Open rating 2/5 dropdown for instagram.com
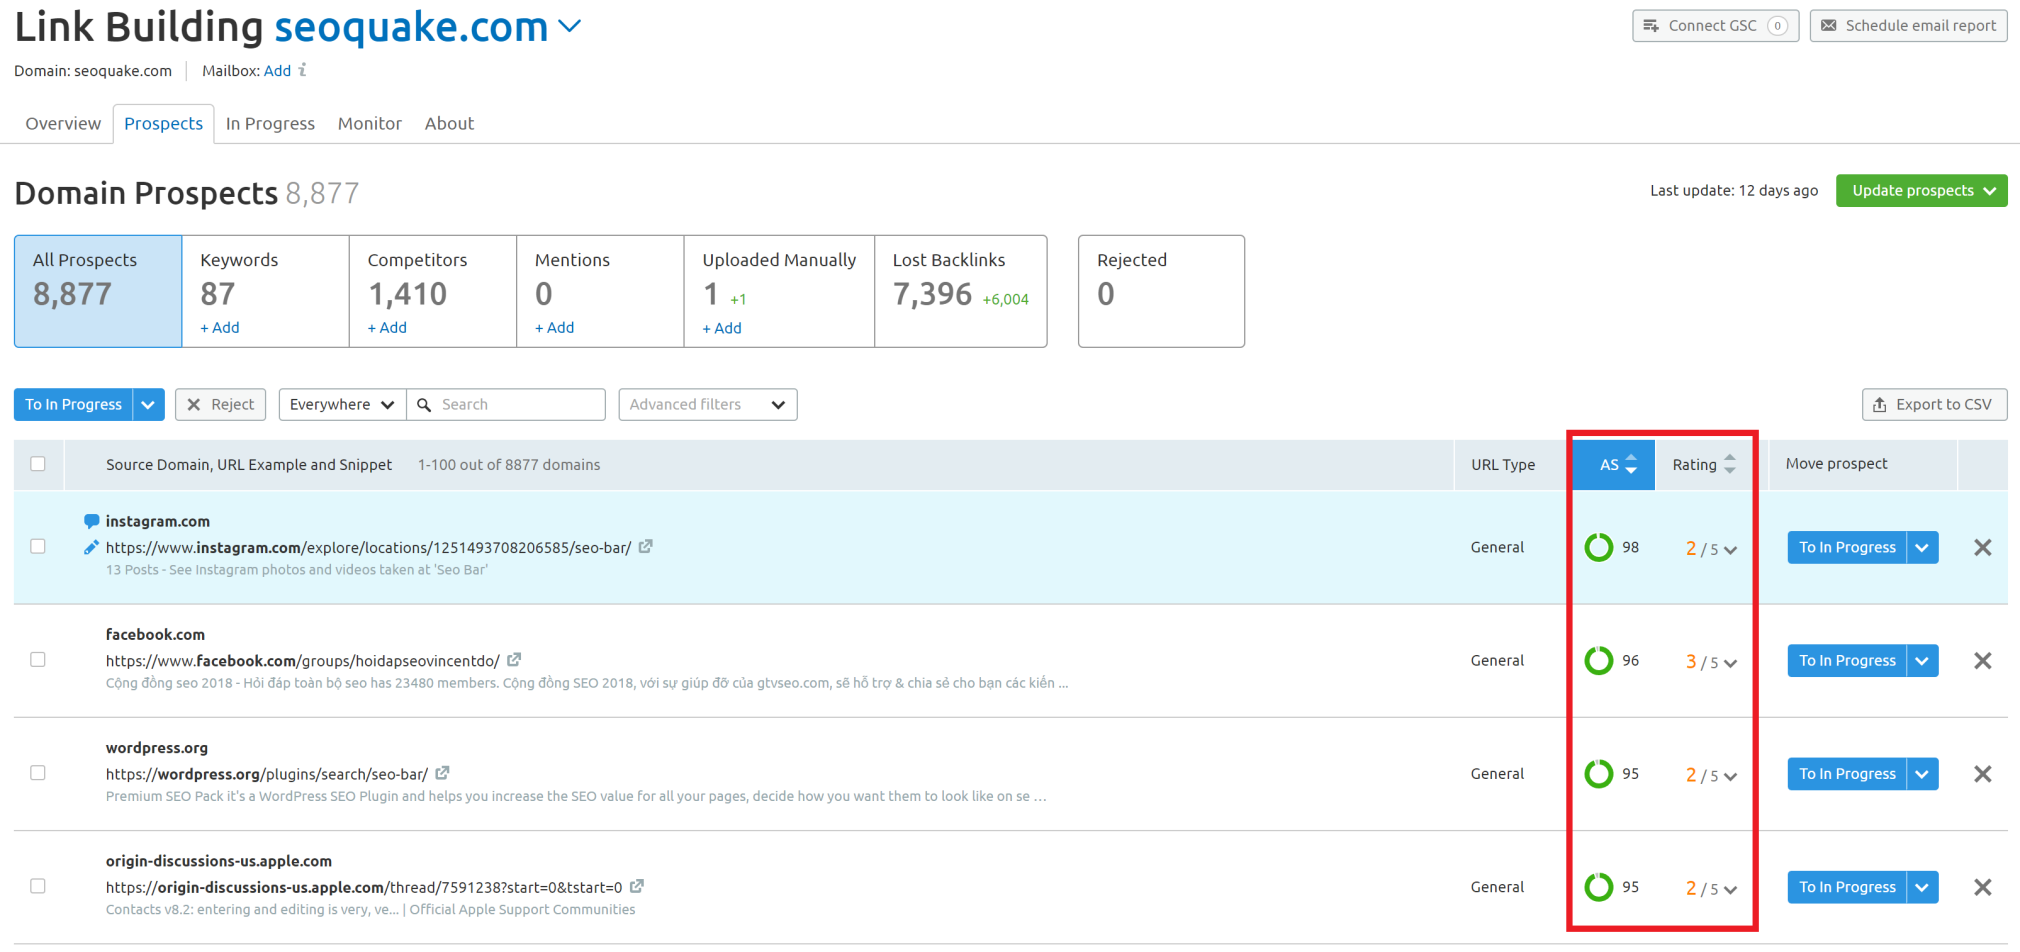This screenshot has width=2020, height=952. coord(1711,548)
